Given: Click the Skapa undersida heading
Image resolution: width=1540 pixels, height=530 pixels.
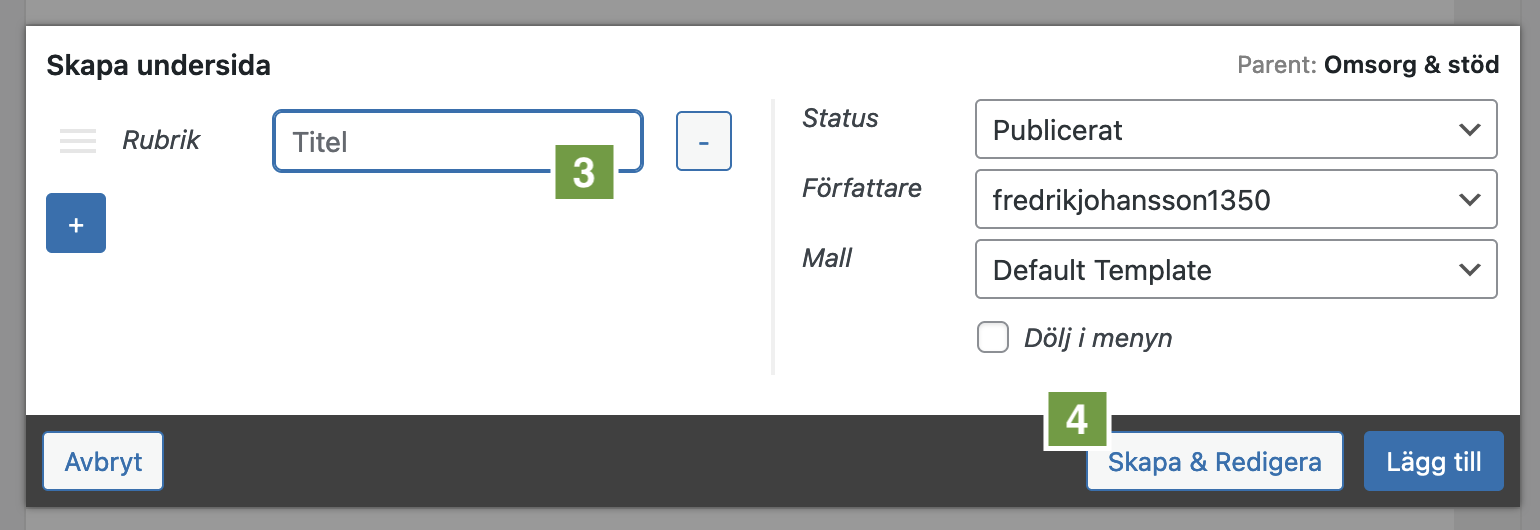Looking at the screenshot, I should point(158,67).
